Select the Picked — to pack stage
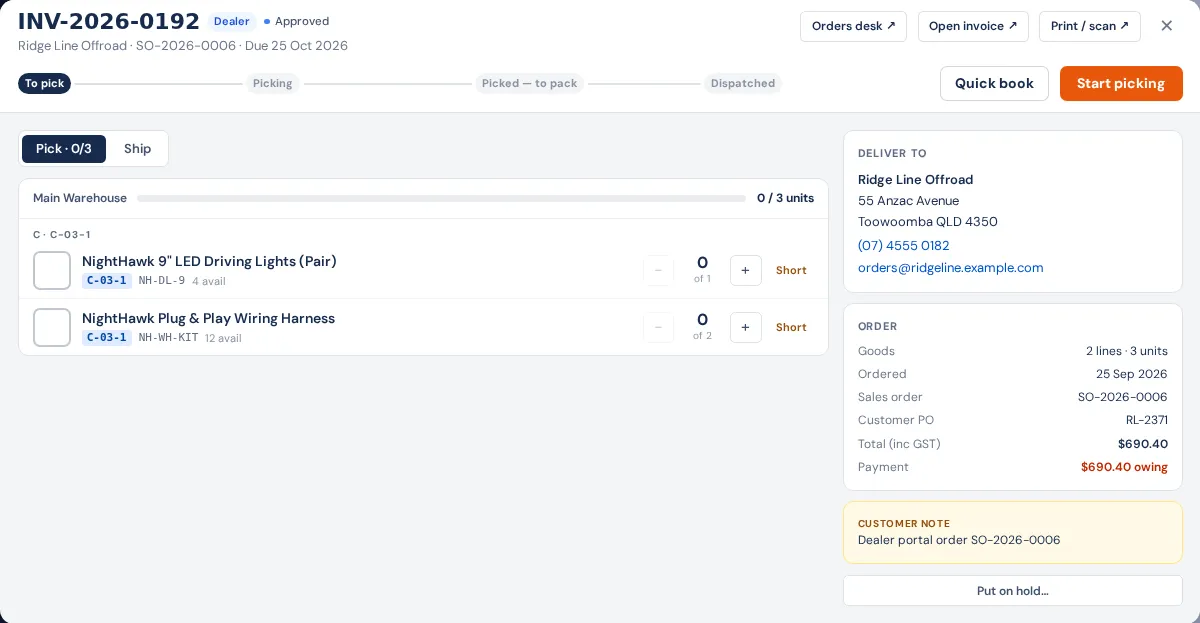Screen dimensions: 1200x623 (x=530, y=83)
